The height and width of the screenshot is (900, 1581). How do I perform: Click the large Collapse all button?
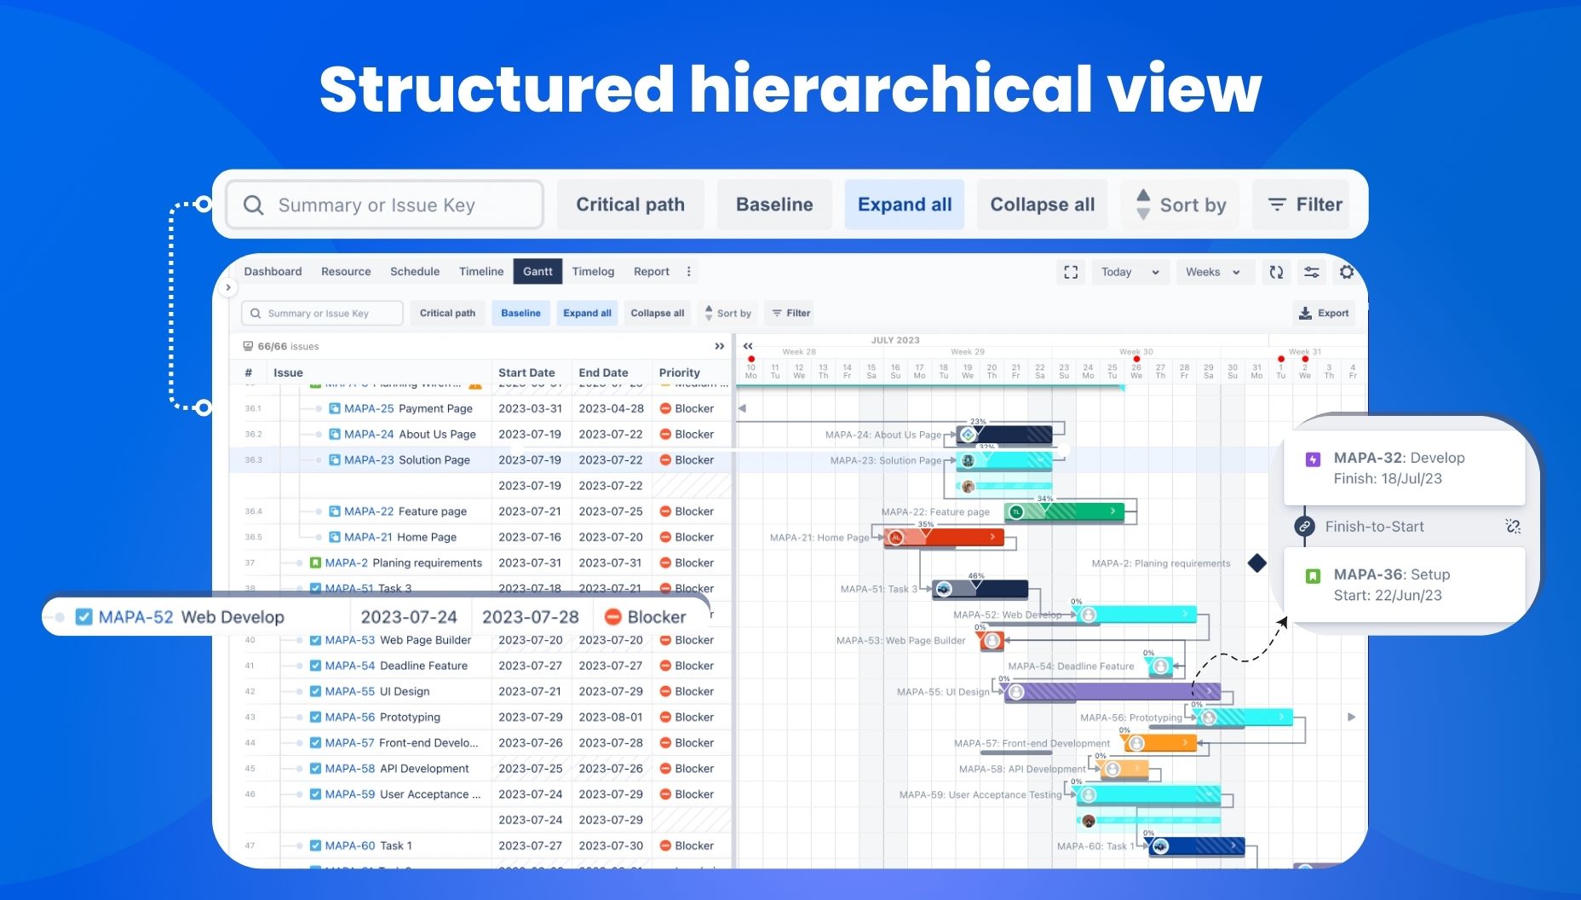pyautogui.click(x=1042, y=205)
